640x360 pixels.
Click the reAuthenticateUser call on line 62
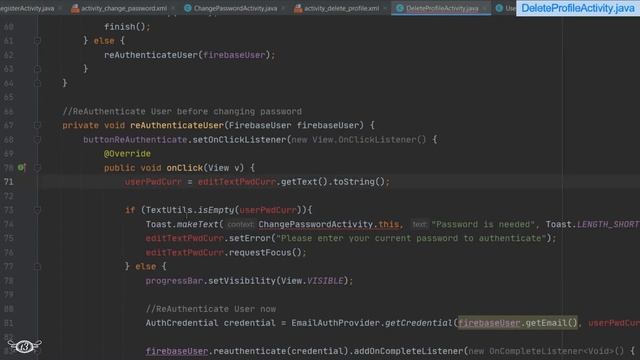151,55
